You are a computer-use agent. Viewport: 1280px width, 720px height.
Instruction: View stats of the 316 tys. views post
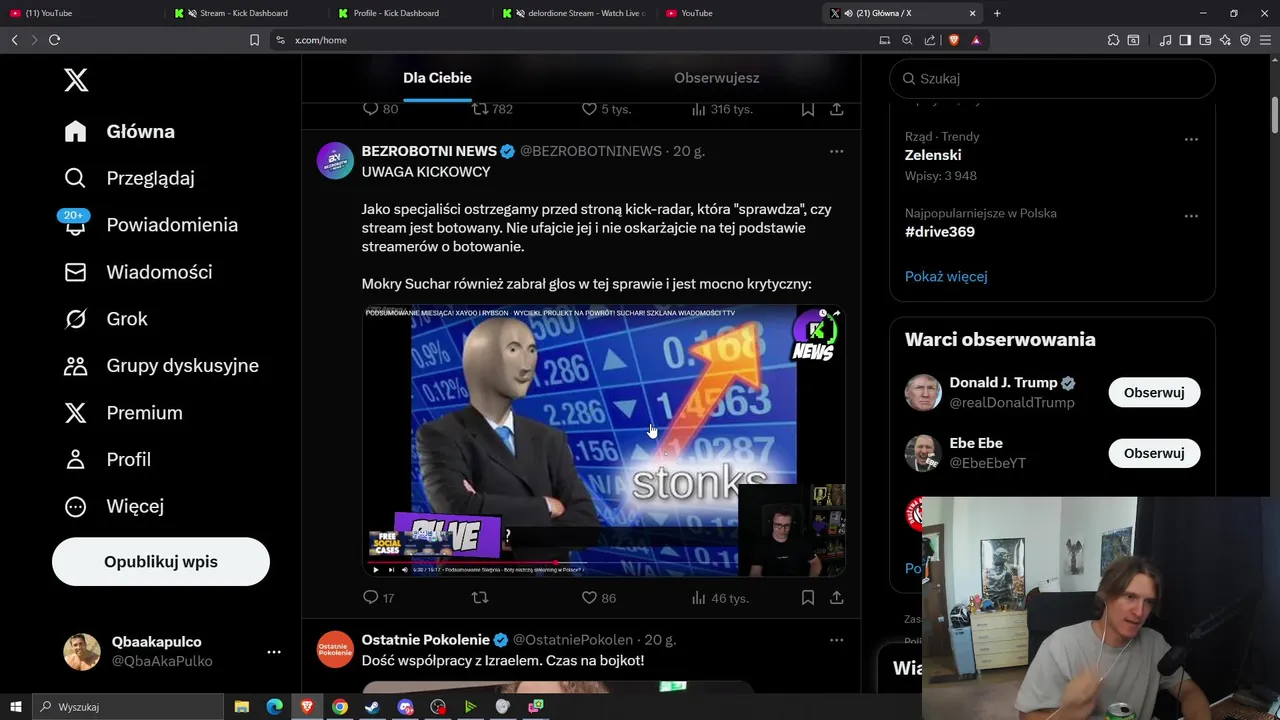point(721,109)
